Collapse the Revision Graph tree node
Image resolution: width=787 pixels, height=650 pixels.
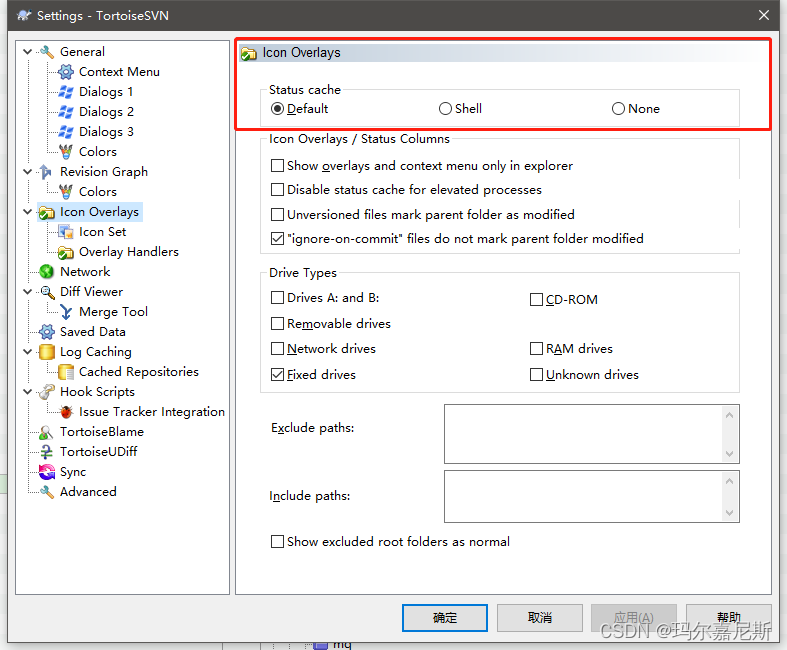[28, 172]
